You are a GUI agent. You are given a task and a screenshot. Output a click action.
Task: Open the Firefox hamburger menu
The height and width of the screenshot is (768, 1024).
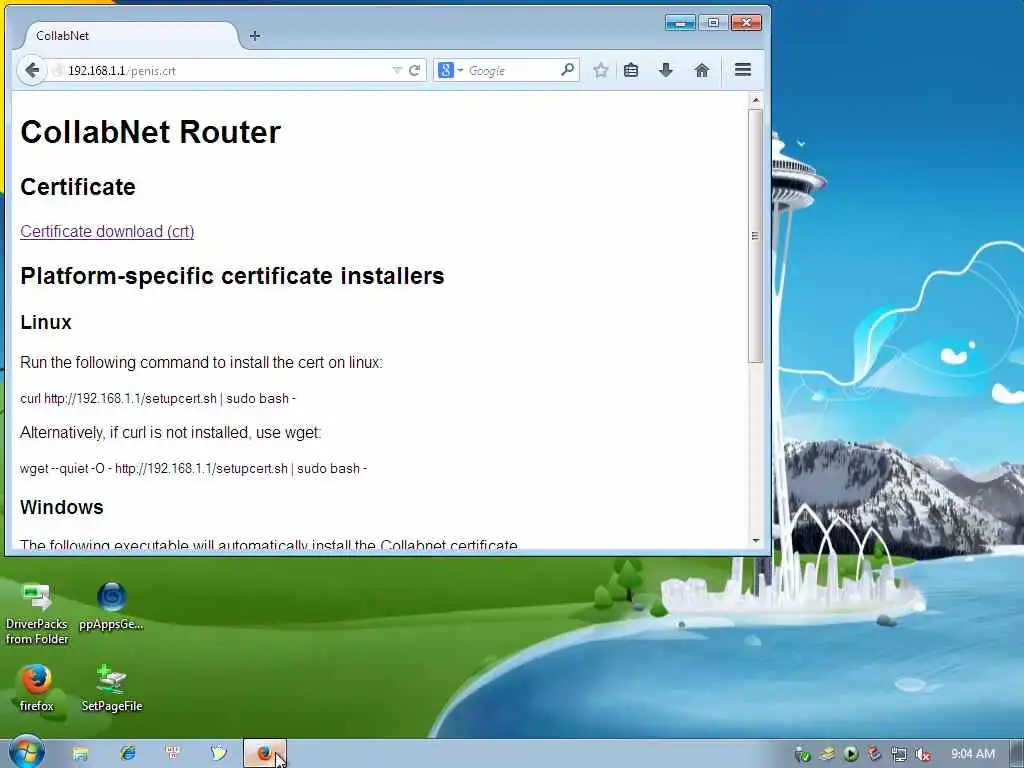(x=743, y=70)
